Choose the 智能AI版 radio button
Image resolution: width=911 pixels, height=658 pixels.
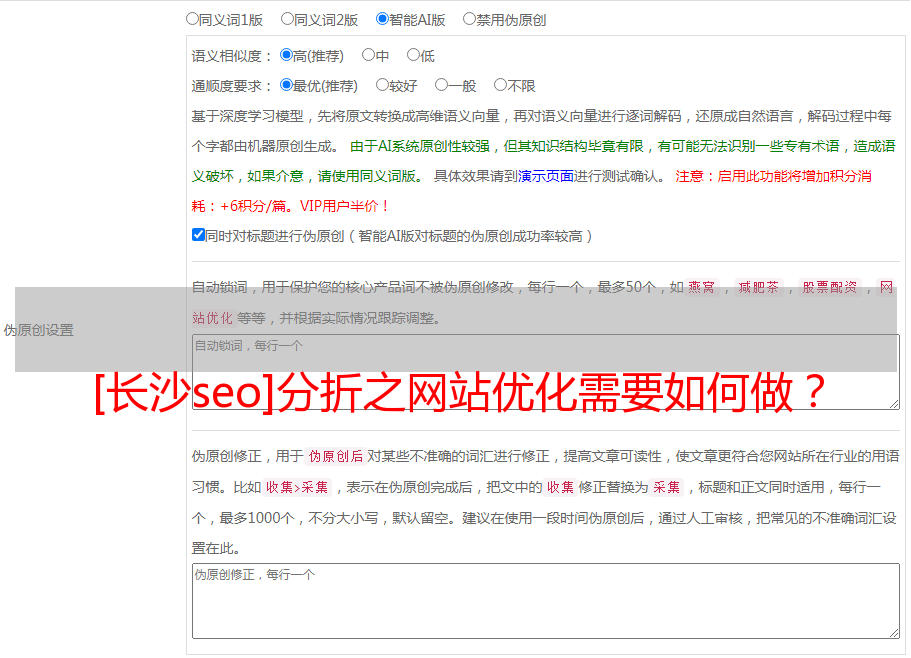click(382, 19)
